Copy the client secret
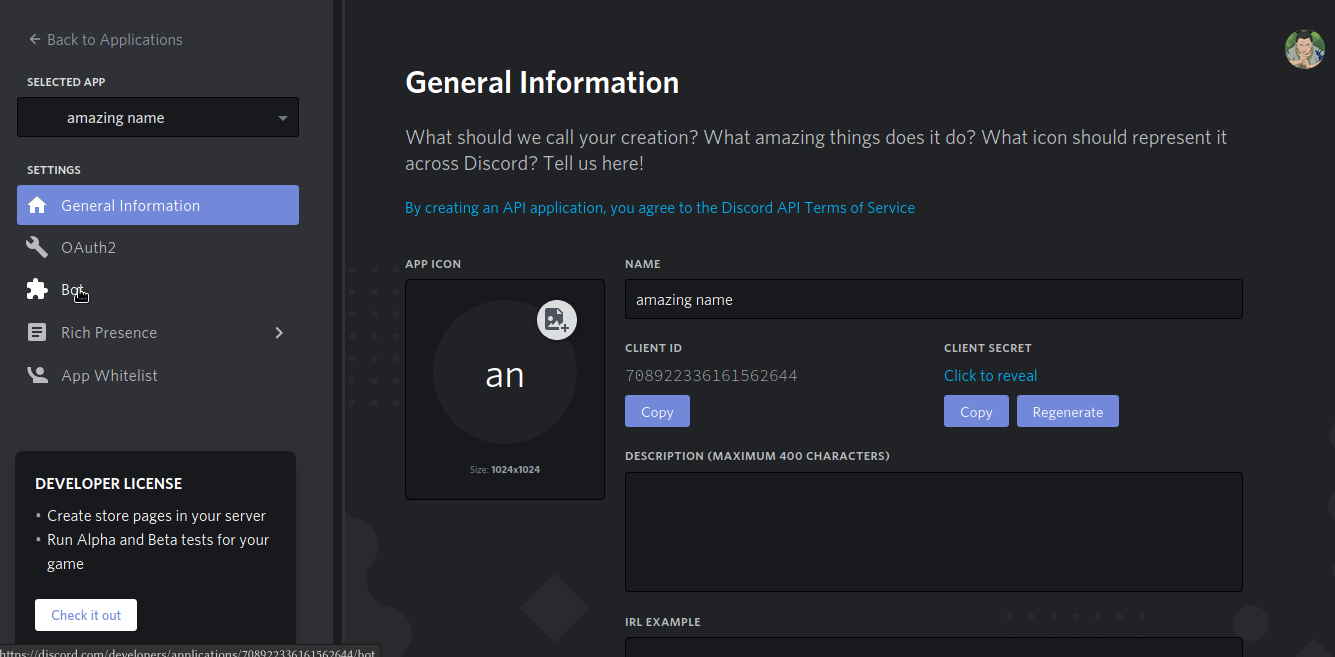This screenshot has height=657, width=1335. 976,411
